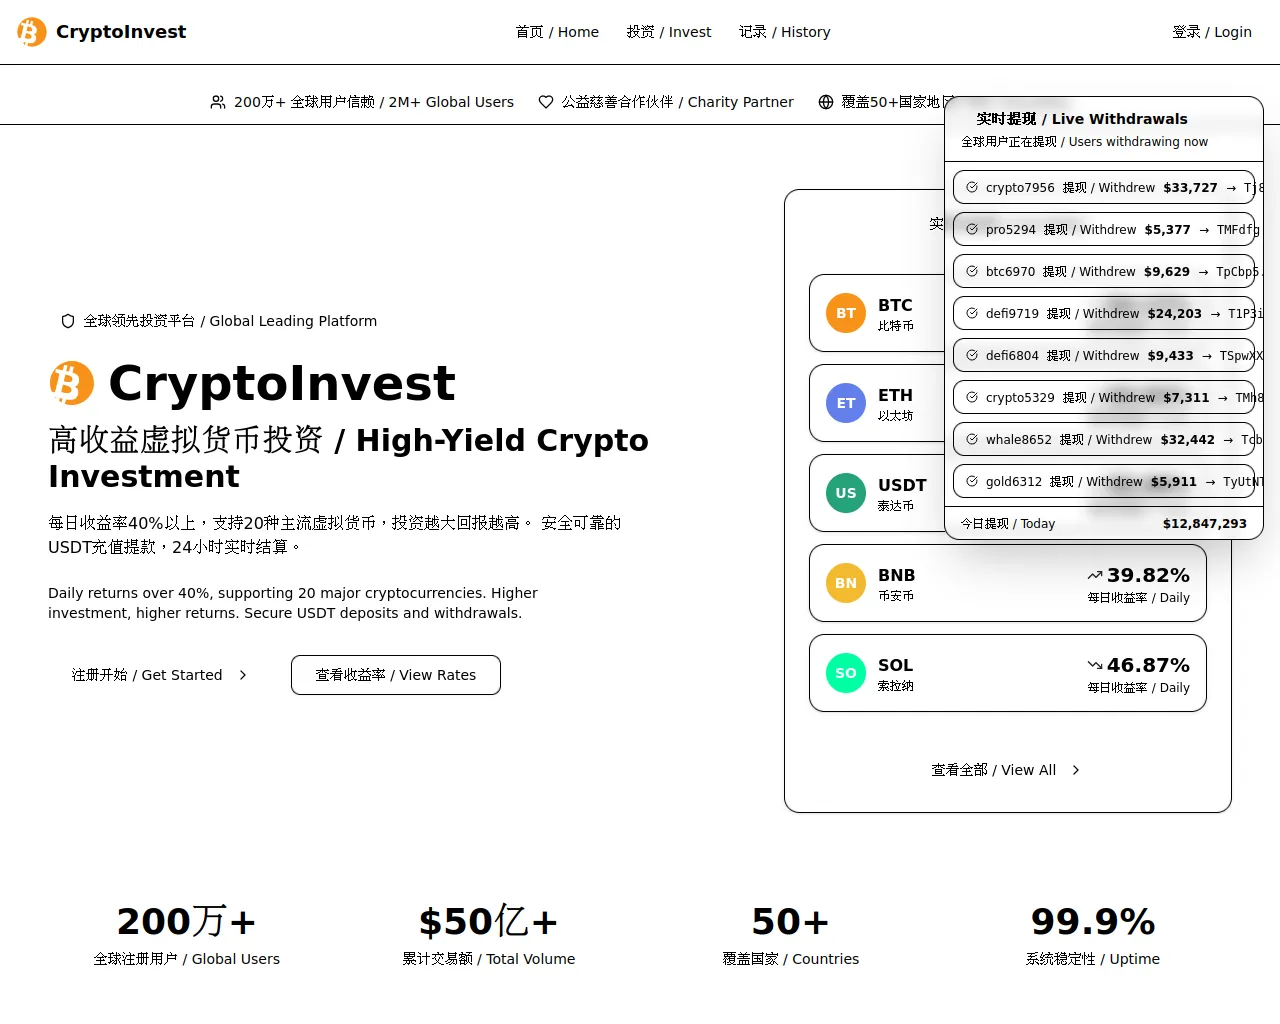
Task: Click the View Rates button
Action: [396, 675]
